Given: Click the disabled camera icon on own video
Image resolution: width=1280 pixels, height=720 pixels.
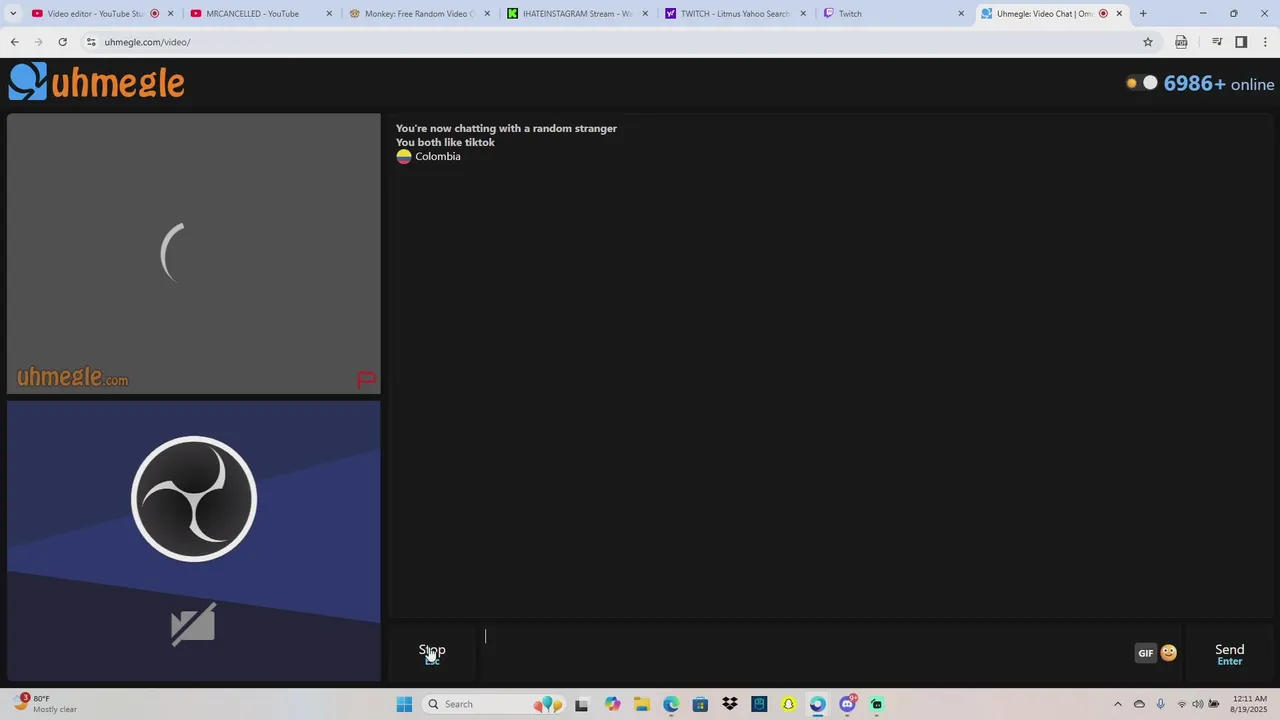Looking at the screenshot, I should tap(193, 624).
